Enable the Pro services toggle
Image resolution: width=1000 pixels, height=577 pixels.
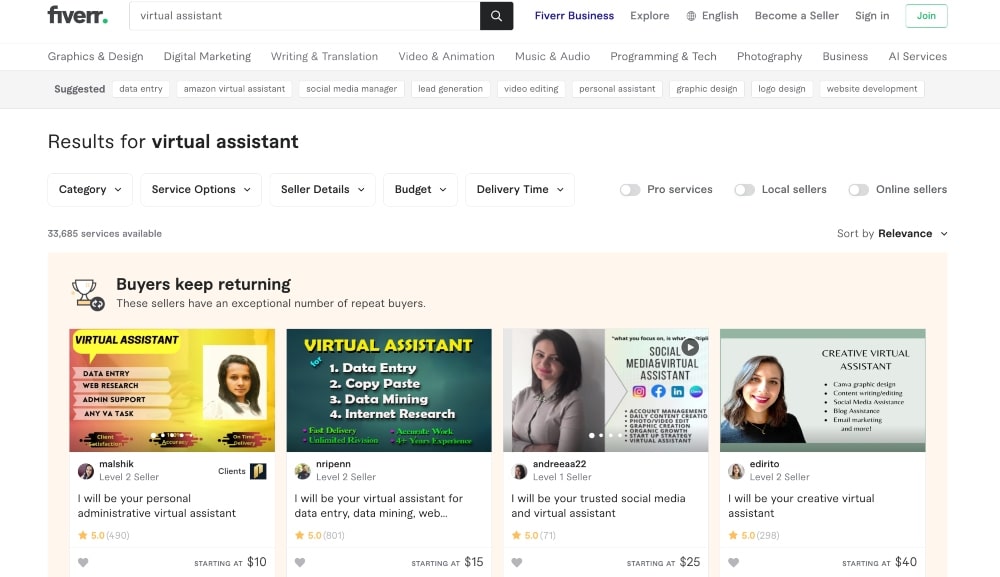tap(630, 189)
